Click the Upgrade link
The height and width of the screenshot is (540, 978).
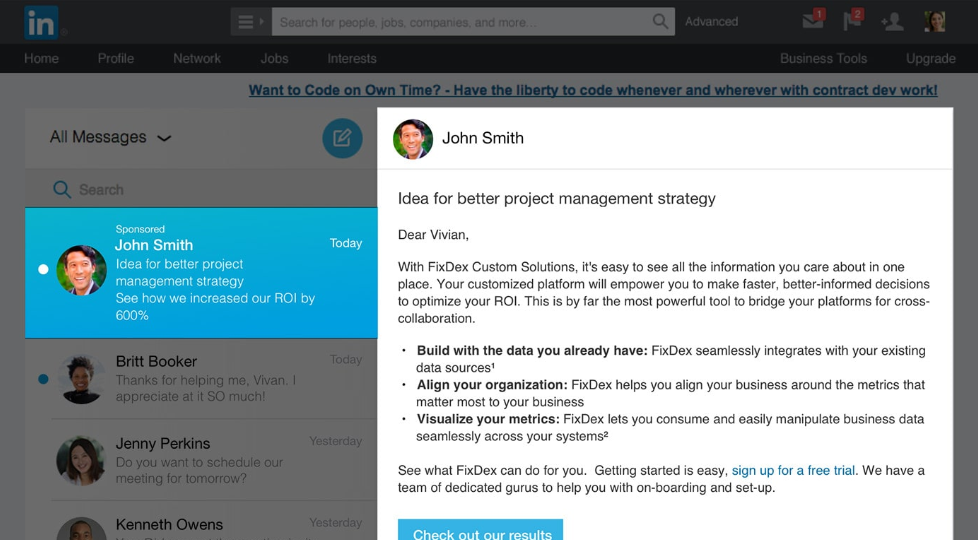tap(931, 59)
